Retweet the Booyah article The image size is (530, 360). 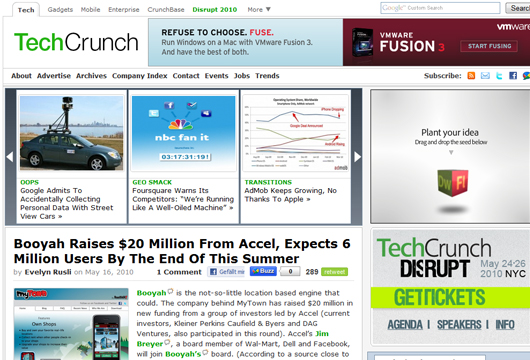click(334, 272)
